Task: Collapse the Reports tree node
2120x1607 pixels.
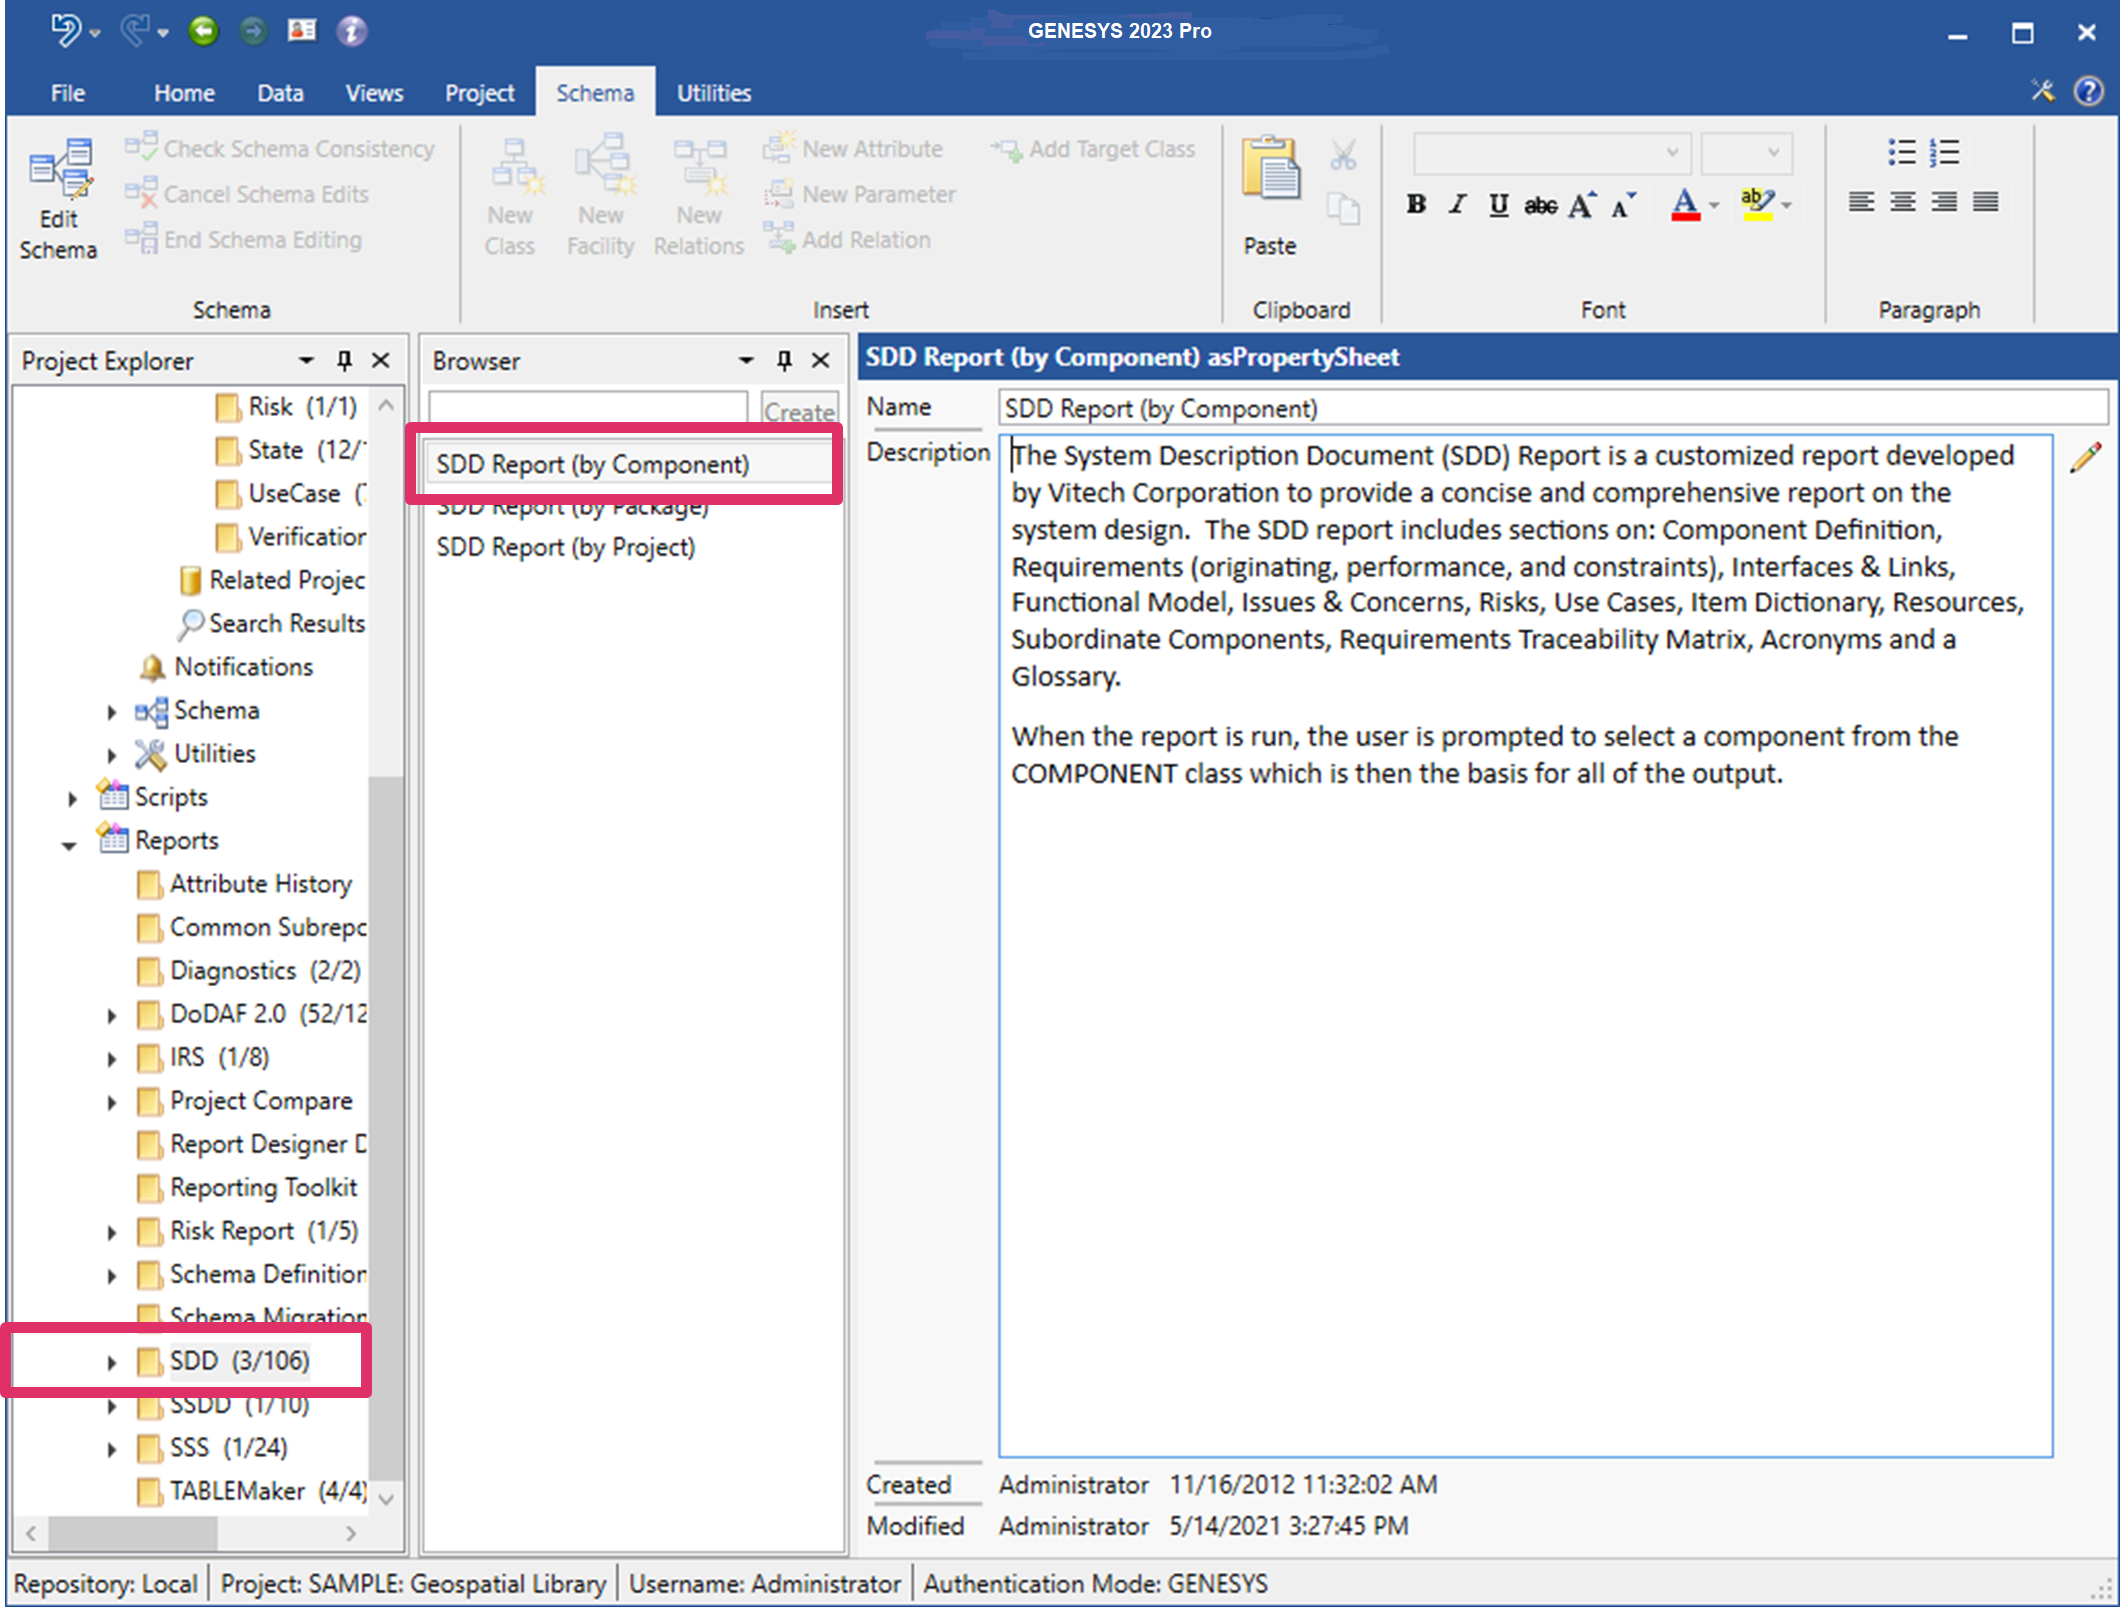Action: click(69, 843)
